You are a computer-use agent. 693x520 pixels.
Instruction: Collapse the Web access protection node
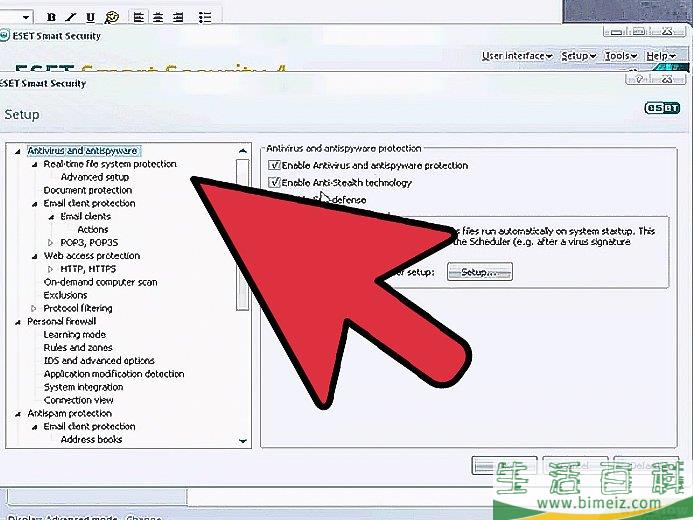pos(34,257)
